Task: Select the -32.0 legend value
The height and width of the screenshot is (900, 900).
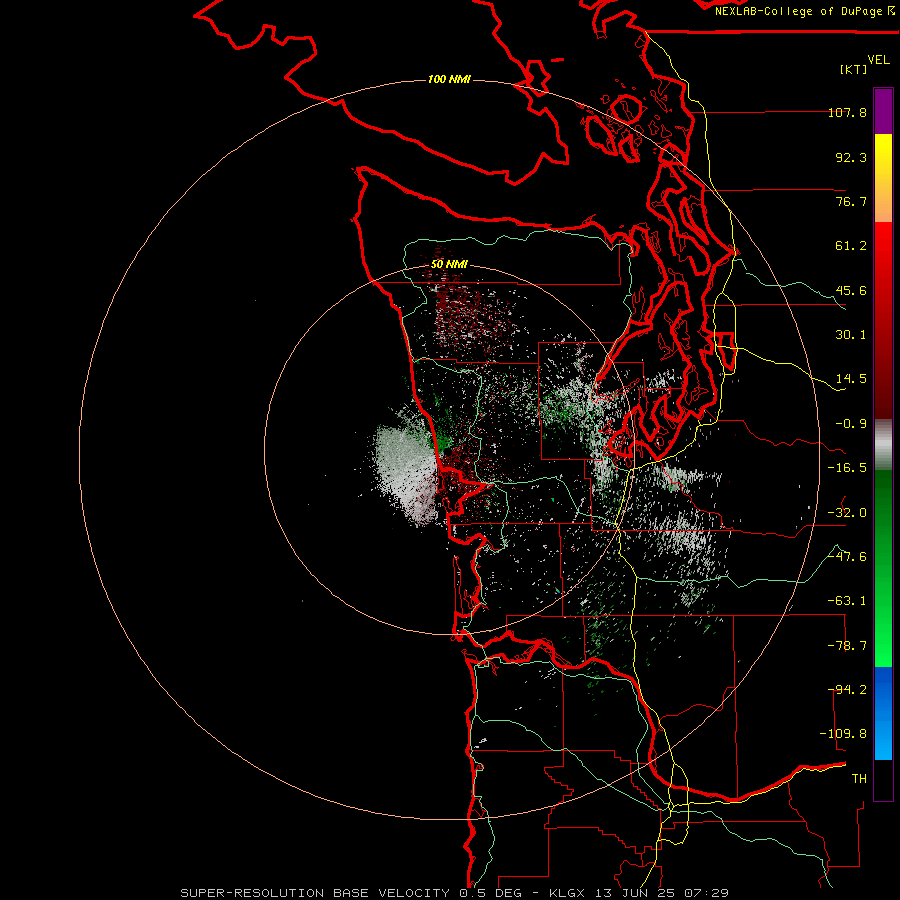Action: click(x=847, y=513)
